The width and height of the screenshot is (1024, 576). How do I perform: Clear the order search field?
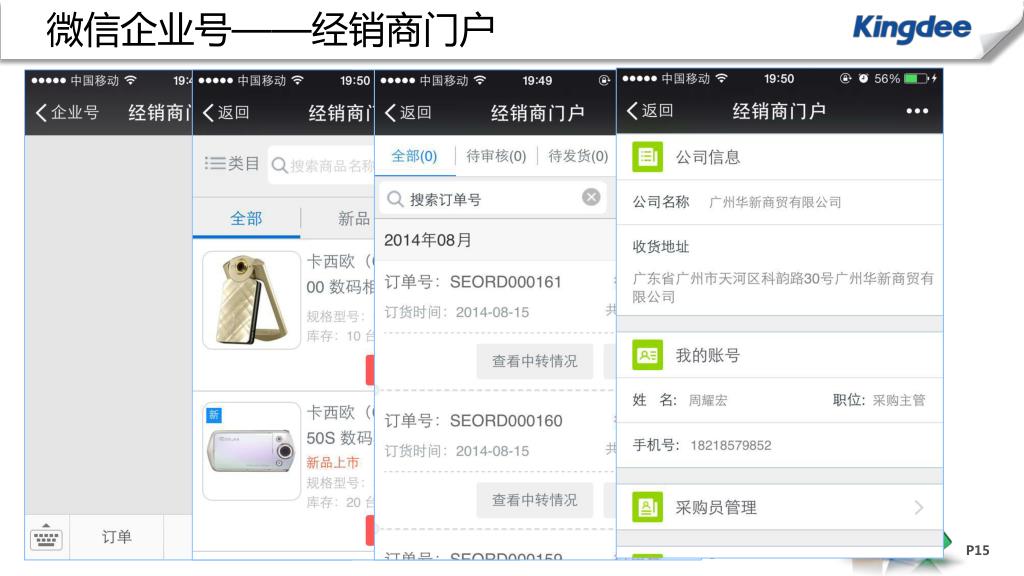point(591,197)
